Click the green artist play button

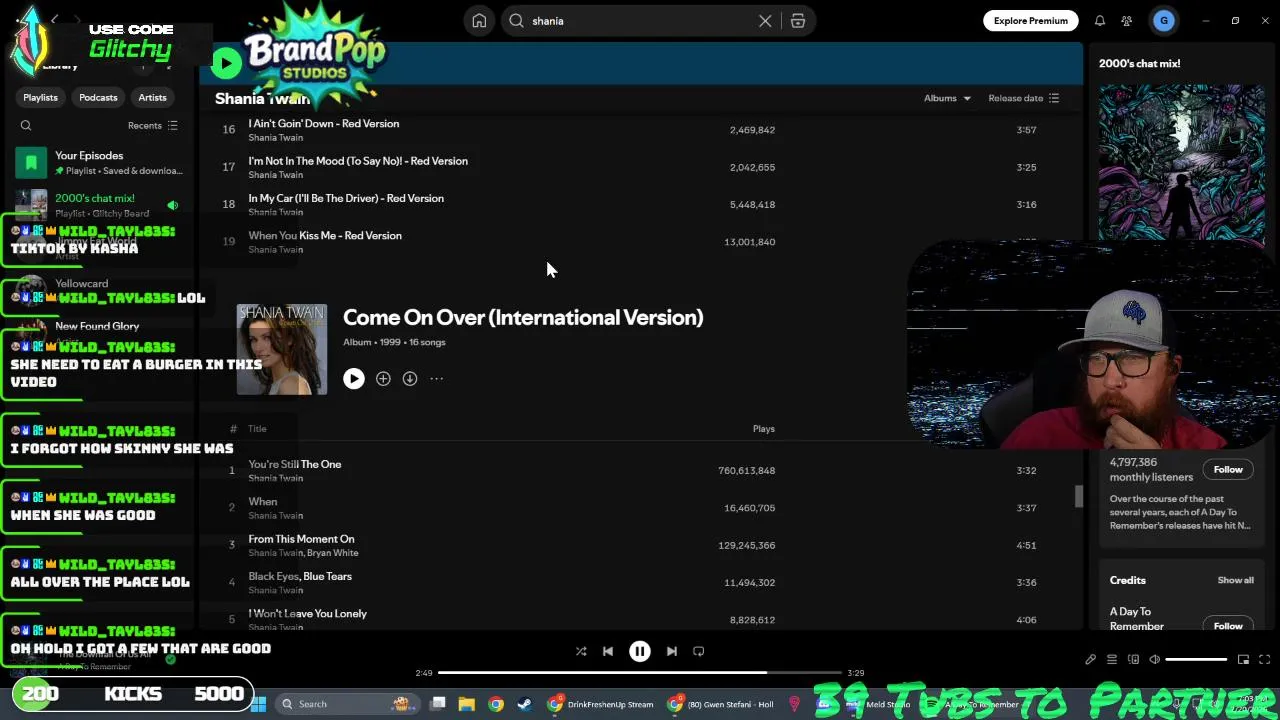click(x=226, y=63)
